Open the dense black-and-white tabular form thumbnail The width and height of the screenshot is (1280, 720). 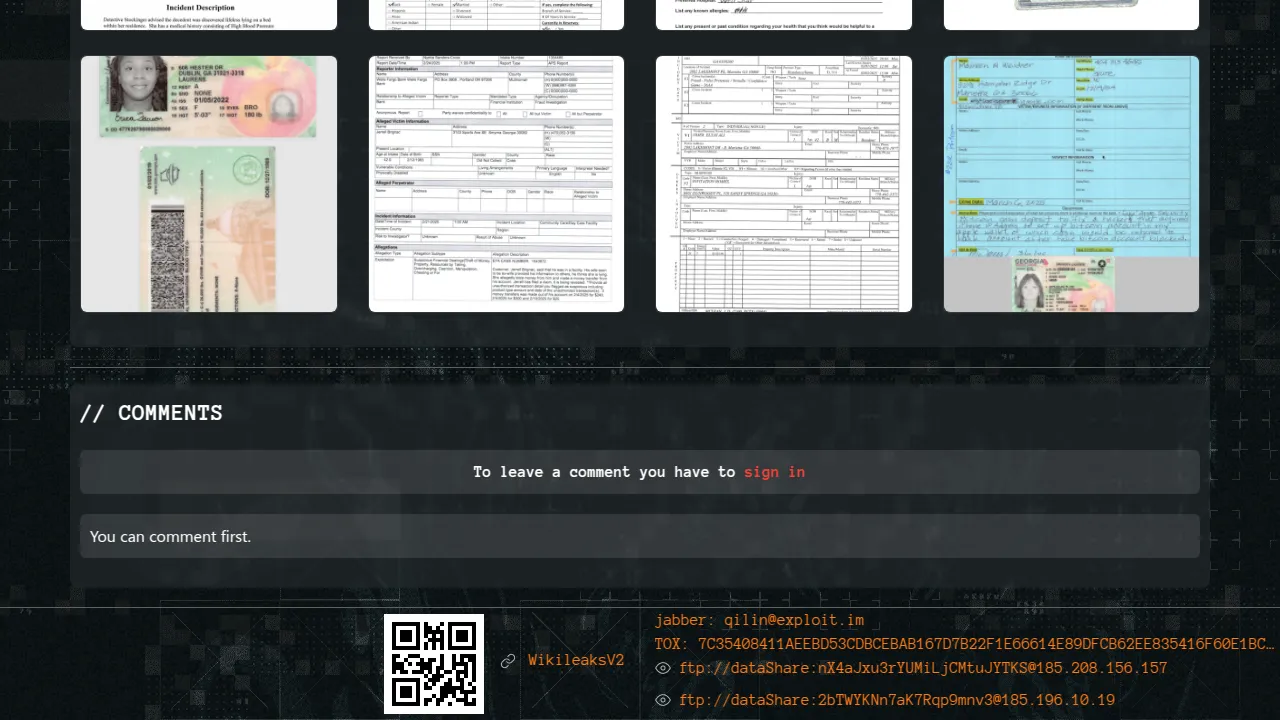click(x=783, y=184)
